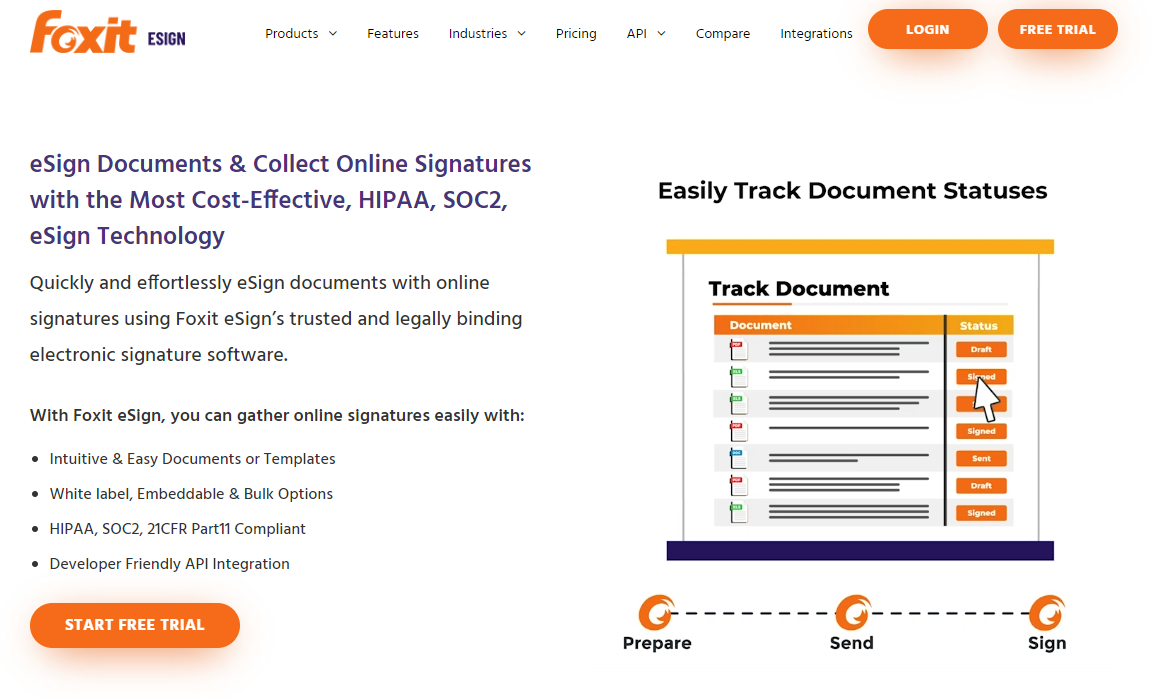The width and height of the screenshot is (1153, 699).
Task: Click 'White label, Embeddable & Bulk Options' bullet
Action: [191, 494]
